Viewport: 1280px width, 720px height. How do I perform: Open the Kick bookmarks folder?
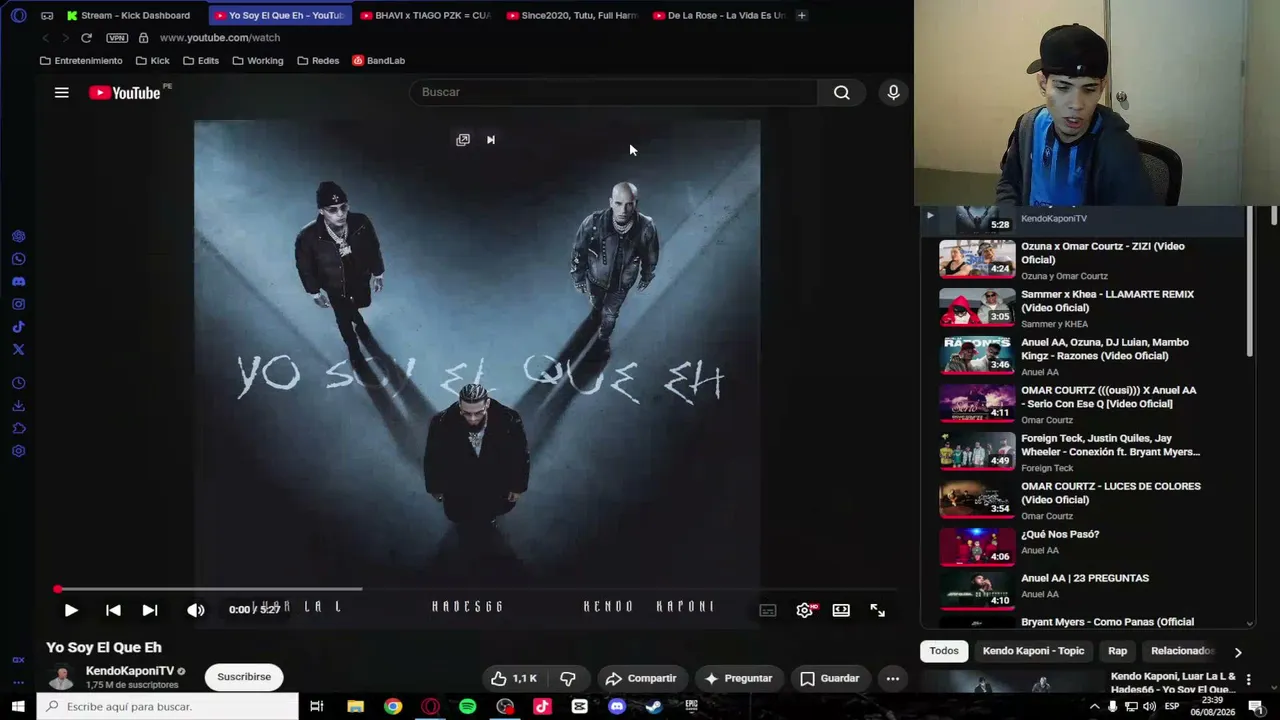pyautogui.click(x=152, y=61)
